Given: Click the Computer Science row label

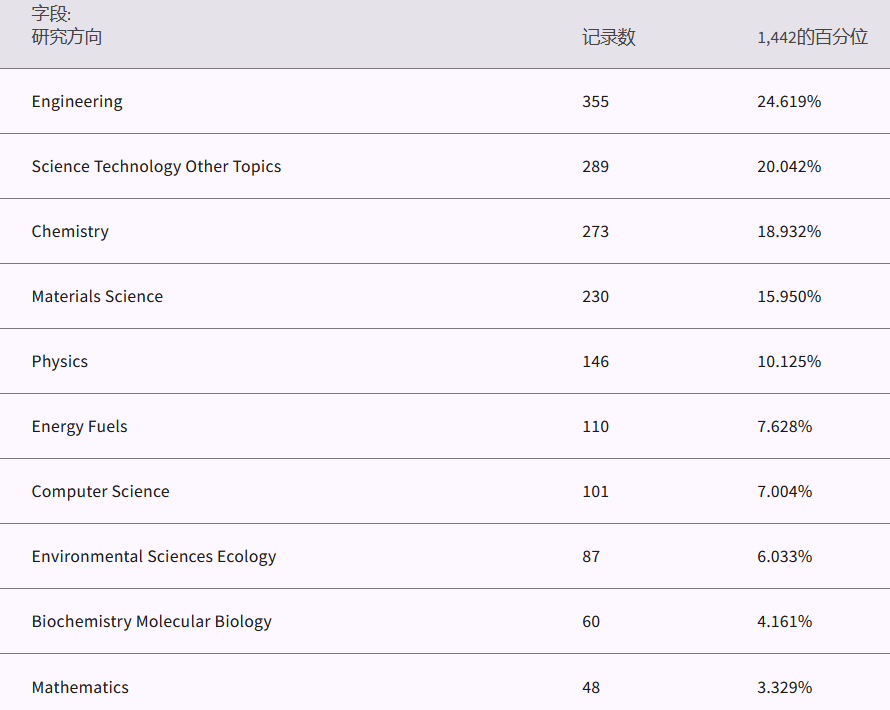Looking at the screenshot, I should point(101,492).
